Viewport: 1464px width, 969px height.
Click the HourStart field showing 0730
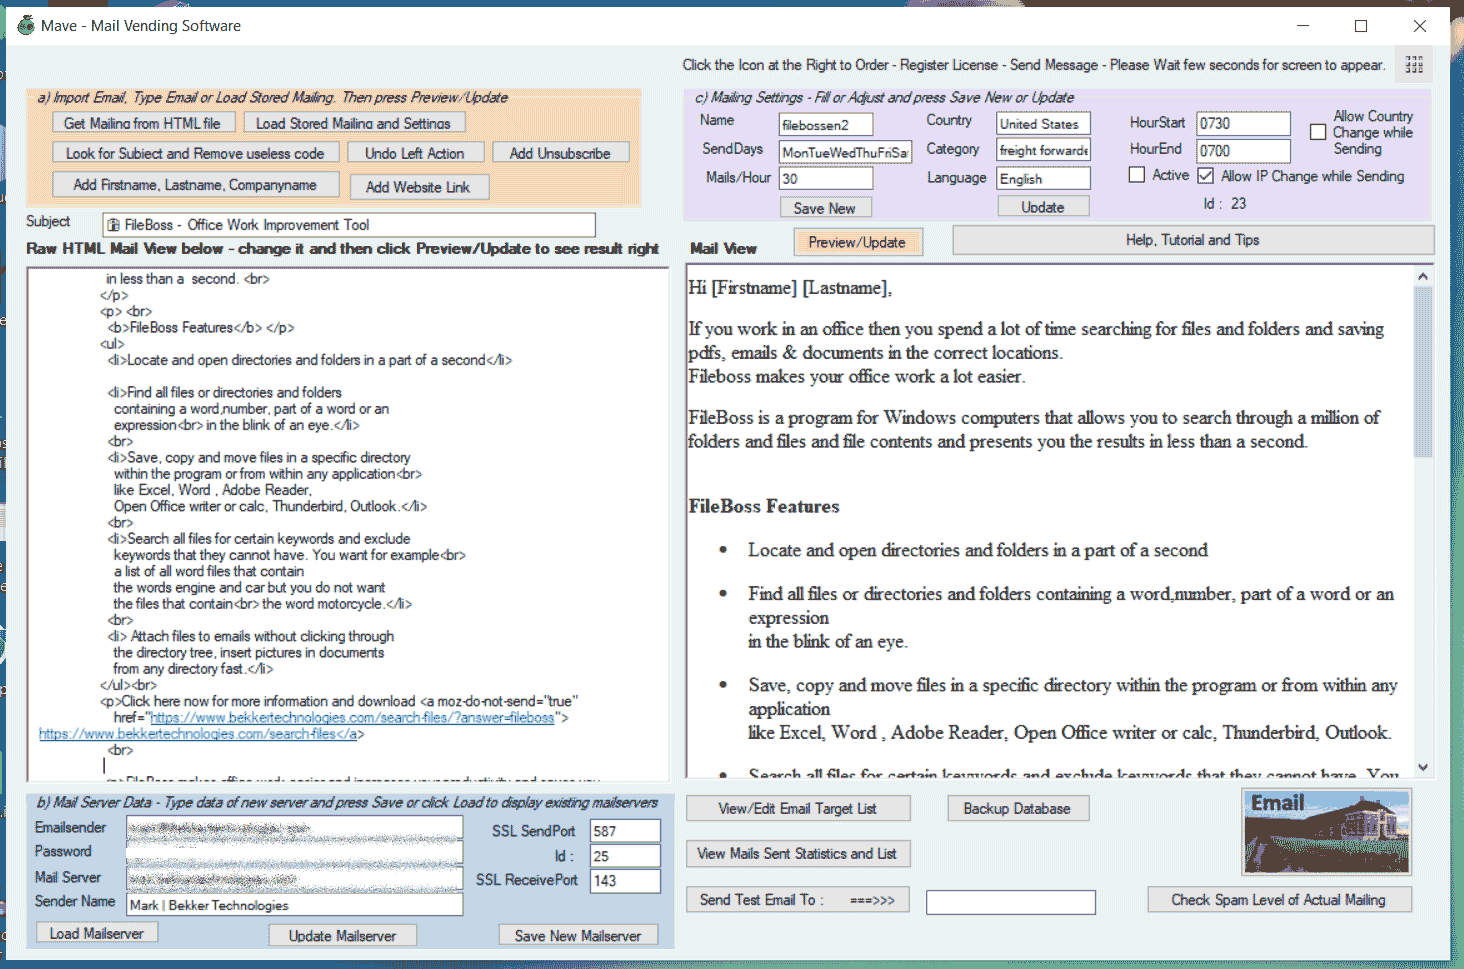tap(1244, 123)
